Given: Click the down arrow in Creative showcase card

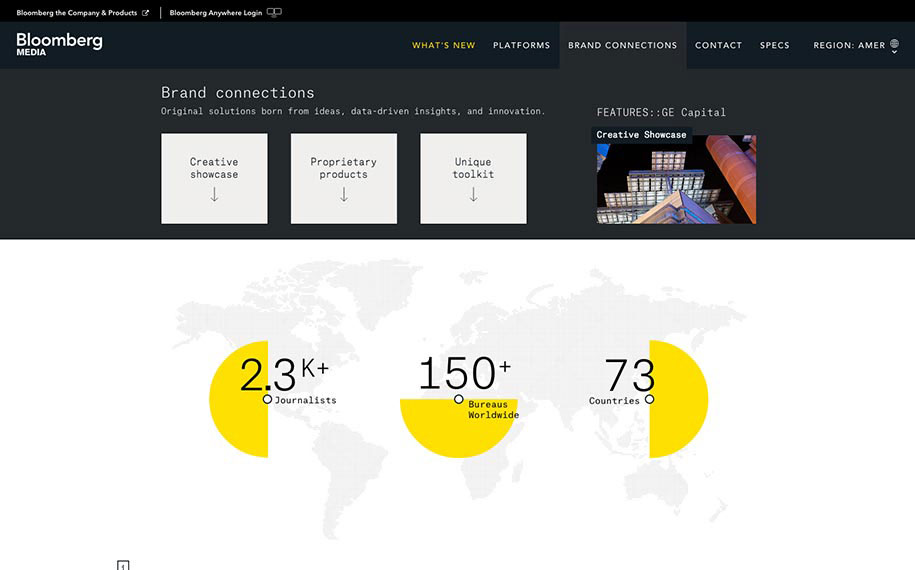Looking at the screenshot, I should click(214, 195).
